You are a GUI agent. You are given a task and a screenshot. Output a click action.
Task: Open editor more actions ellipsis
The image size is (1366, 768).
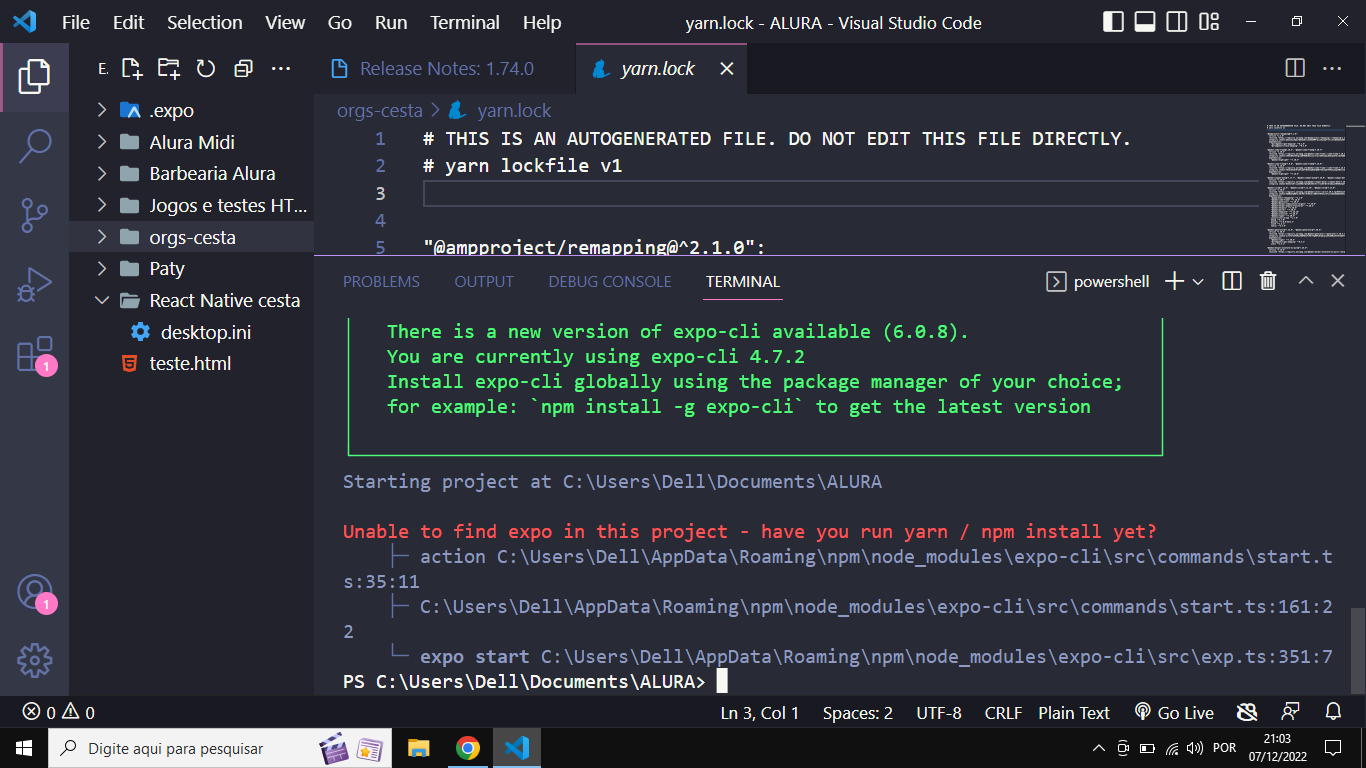click(x=1332, y=68)
